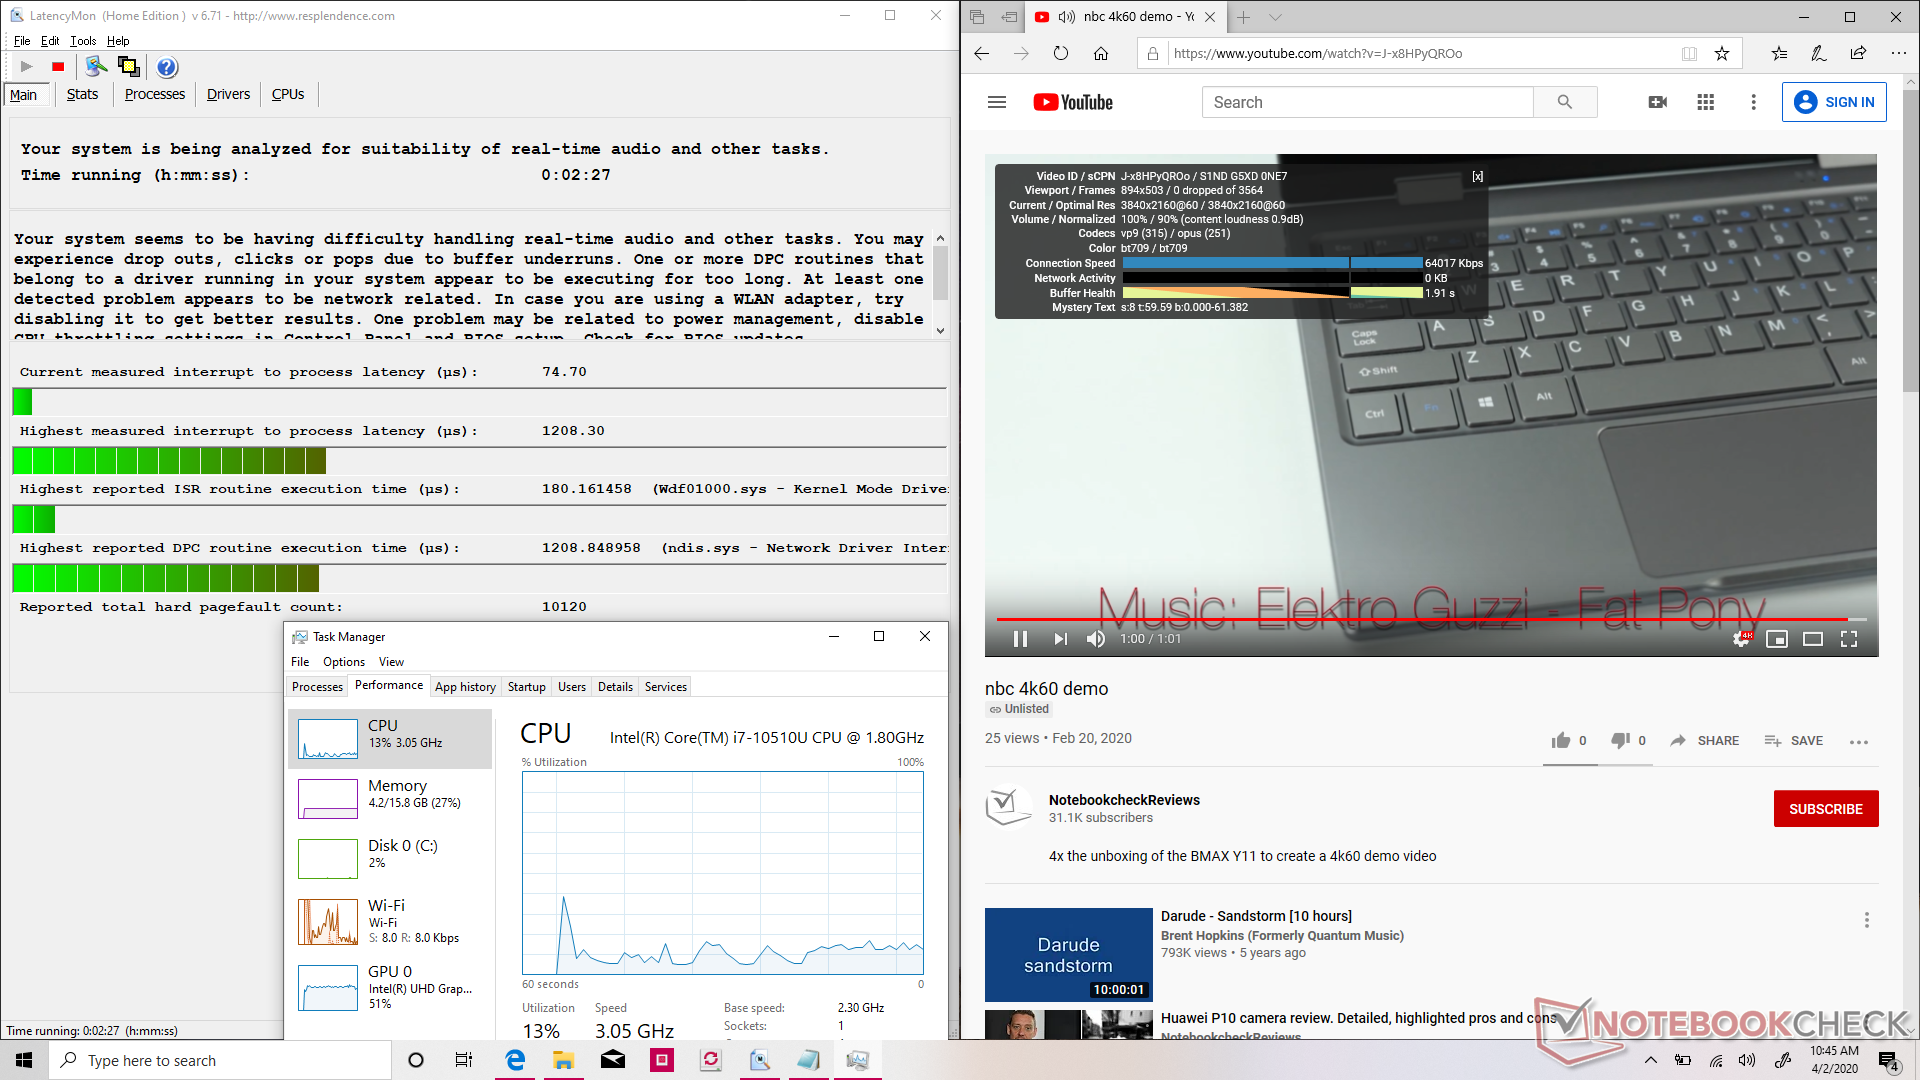
Task: Select Wi-Fi in Task Manager performance list
Action: (x=390, y=921)
